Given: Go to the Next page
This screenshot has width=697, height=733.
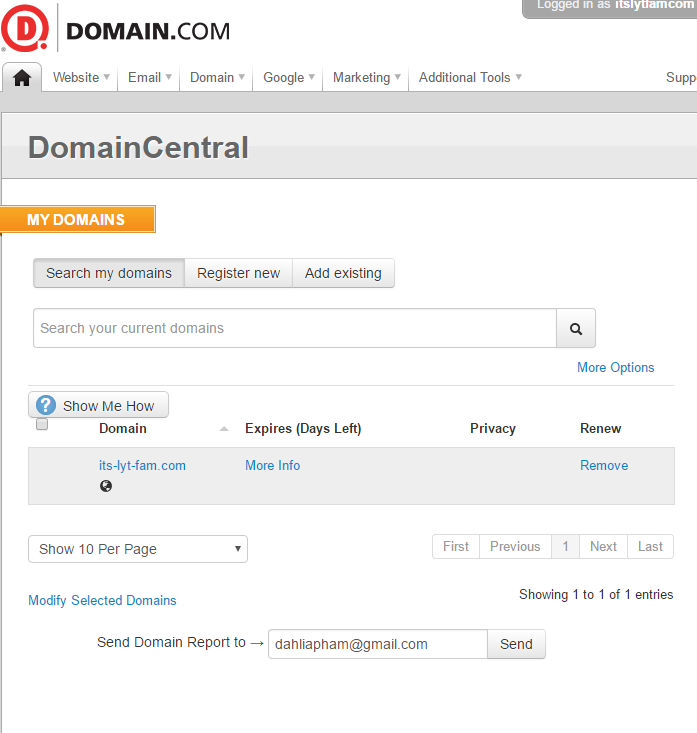Looking at the screenshot, I should [604, 546].
